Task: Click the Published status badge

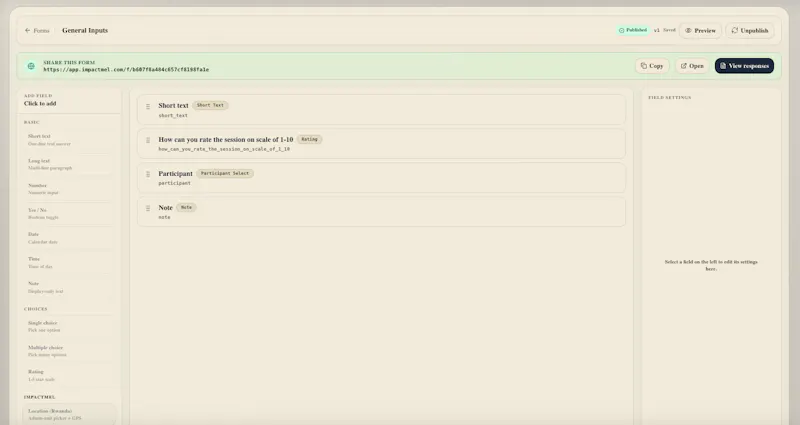Action: coord(633,30)
